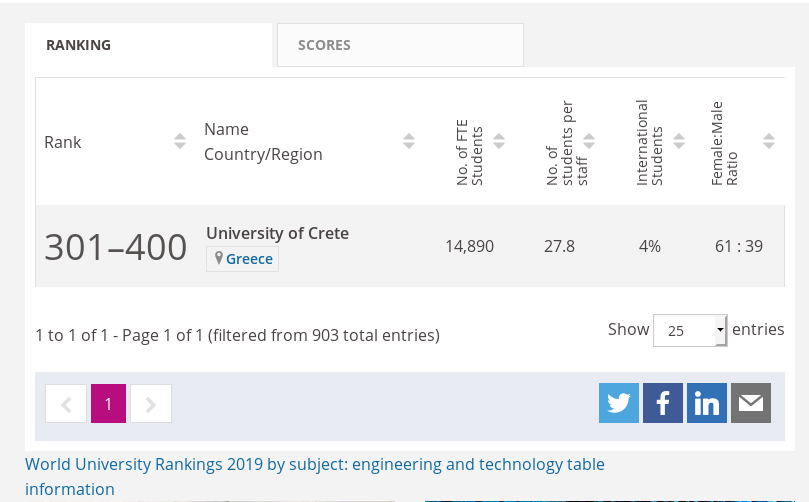
Task: Open World University Rankings 2019 engineering link
Action: click(315, 477)
